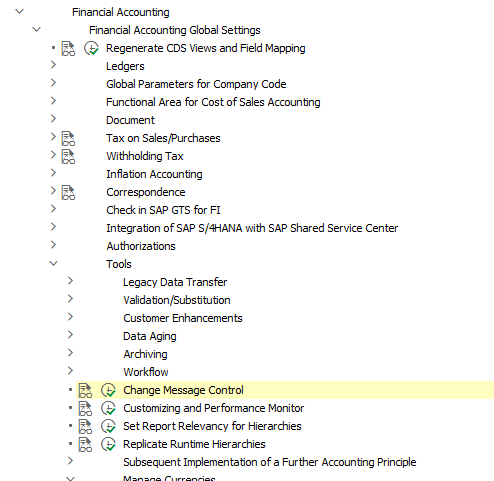Open documentation icon for Set Report Relevancy
This screenshot has height=481, width=494.
(85, 426)
